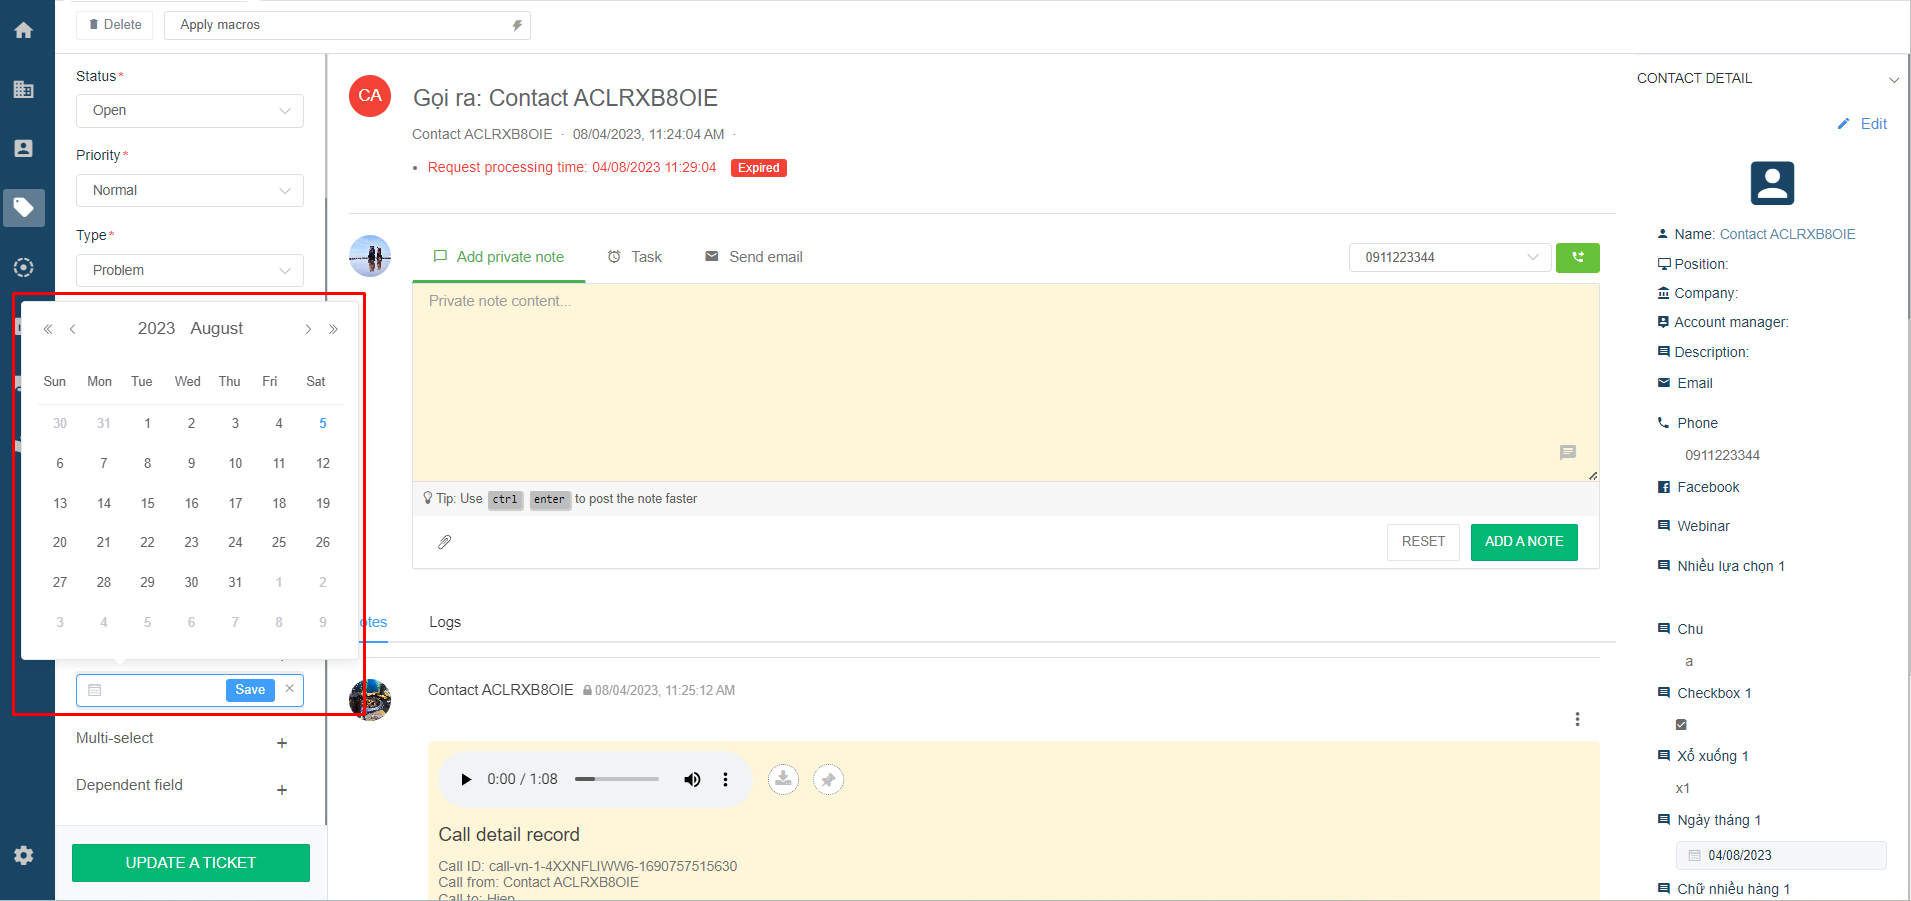Open the Status dropdown
Image resolution: width=1911 pixels, height=901 pixels.
pyautogui.click(x=189, y=111)
